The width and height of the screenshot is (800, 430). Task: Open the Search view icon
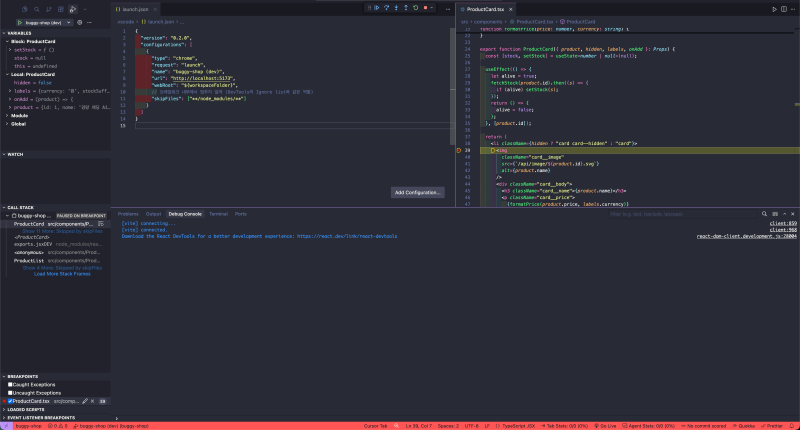[37, 9]
